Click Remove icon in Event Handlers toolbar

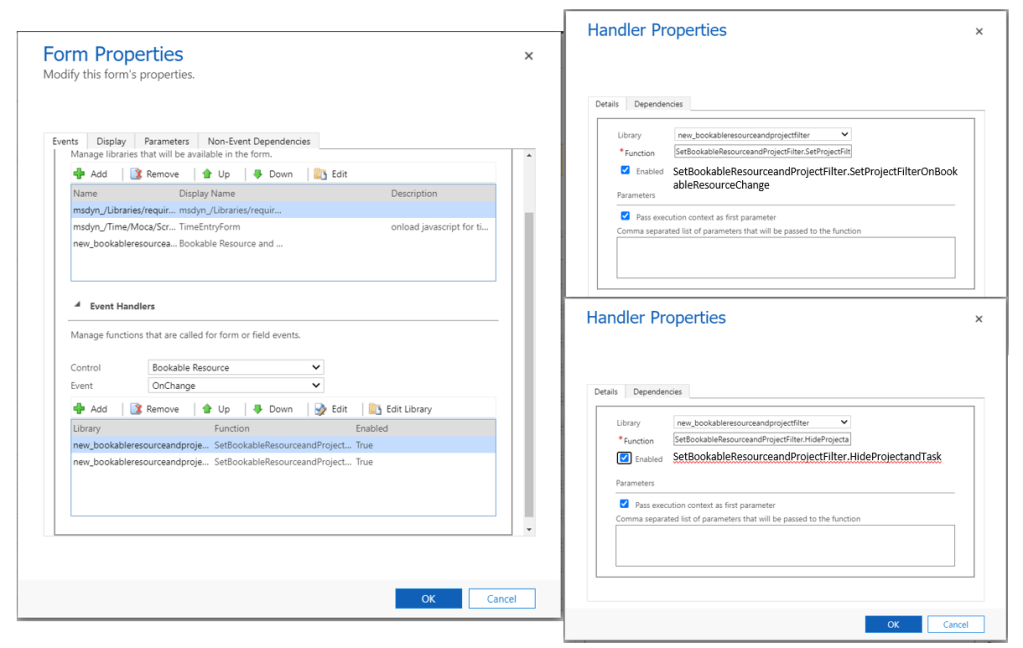pyautogui.click(x=137, y=409)
